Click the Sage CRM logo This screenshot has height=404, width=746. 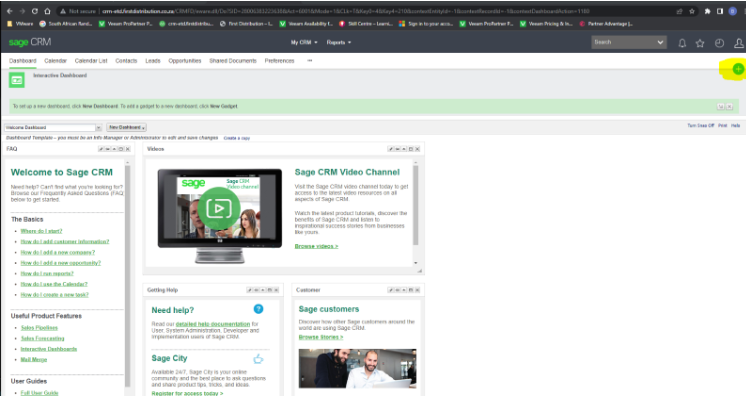[x=29, y=42]
